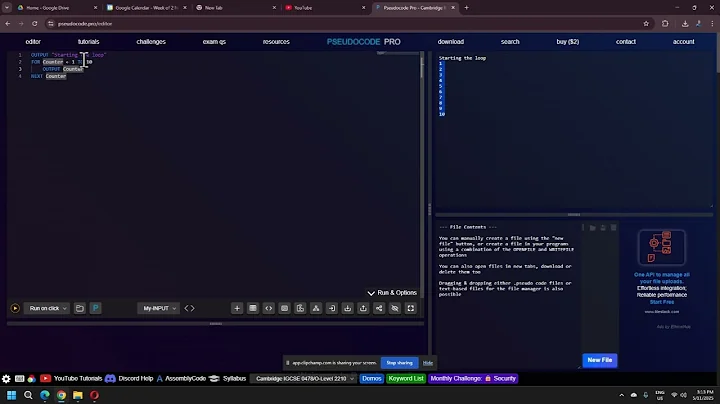Click the code brackets button in icon row
Viewport: 720px width, 404px height.
point(269,309)
